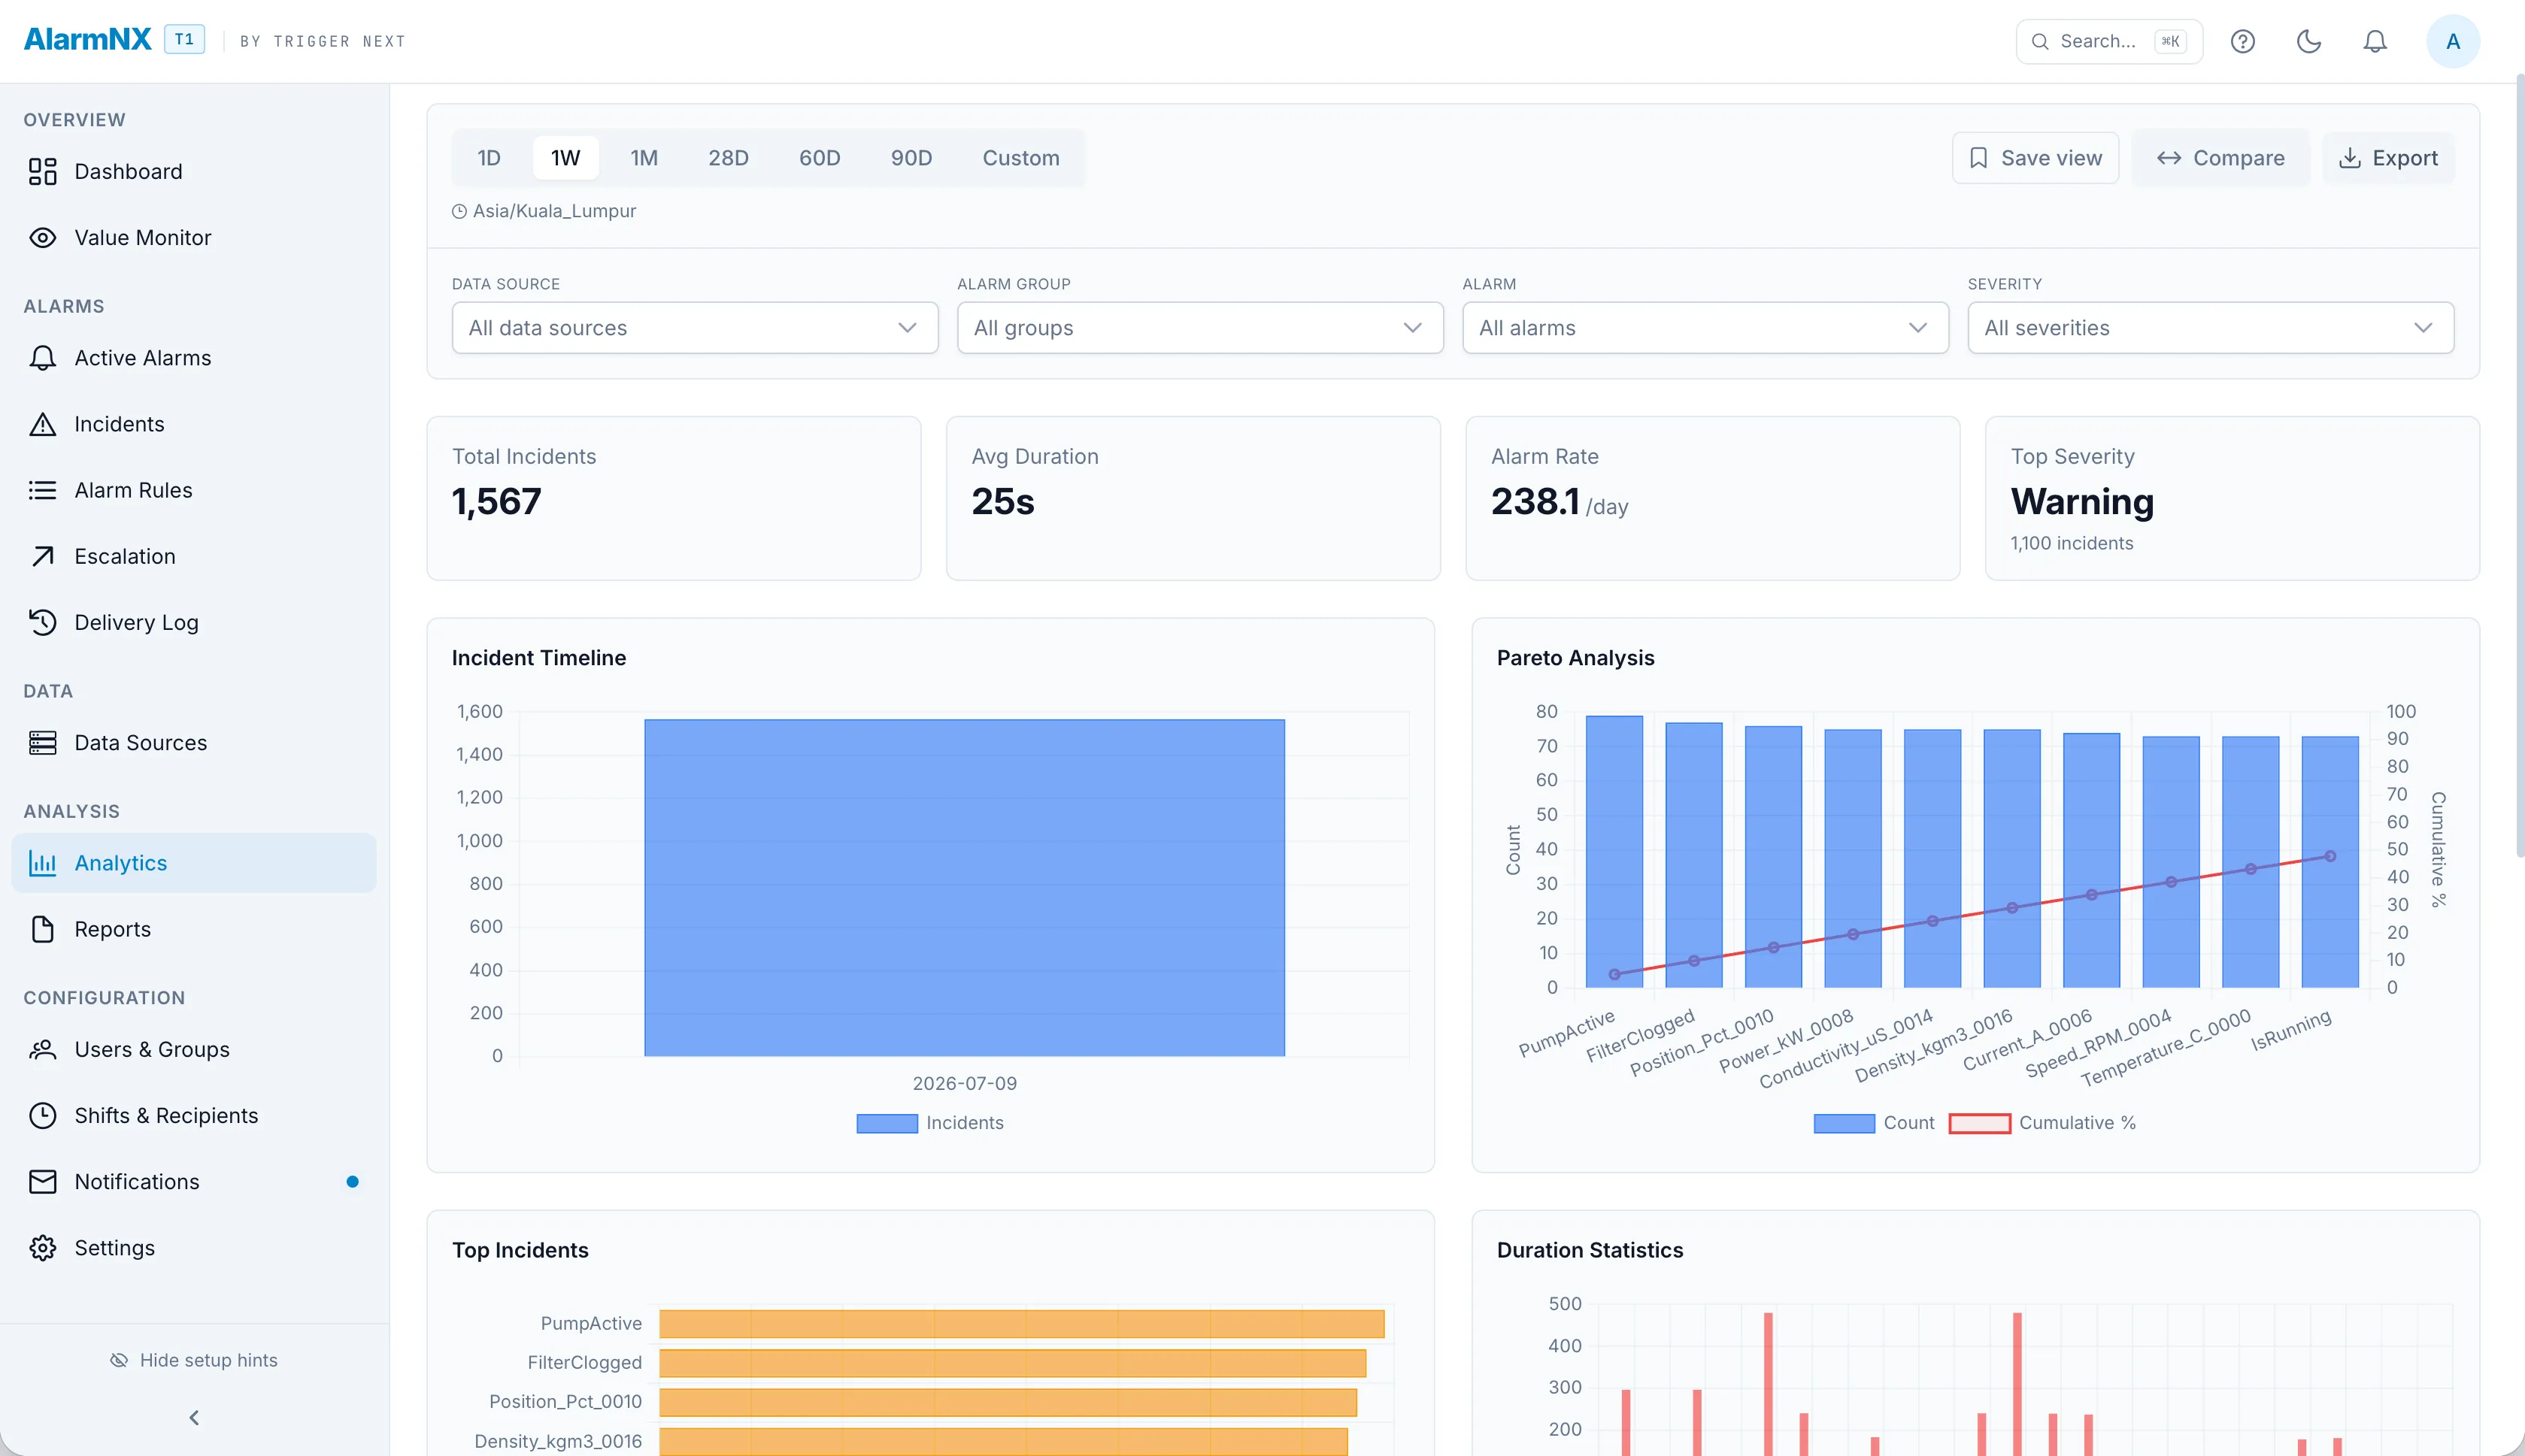Focus the Search input field
Image resolution: width=2525 pixels, height=1456 pixels.
[2109, 41]
